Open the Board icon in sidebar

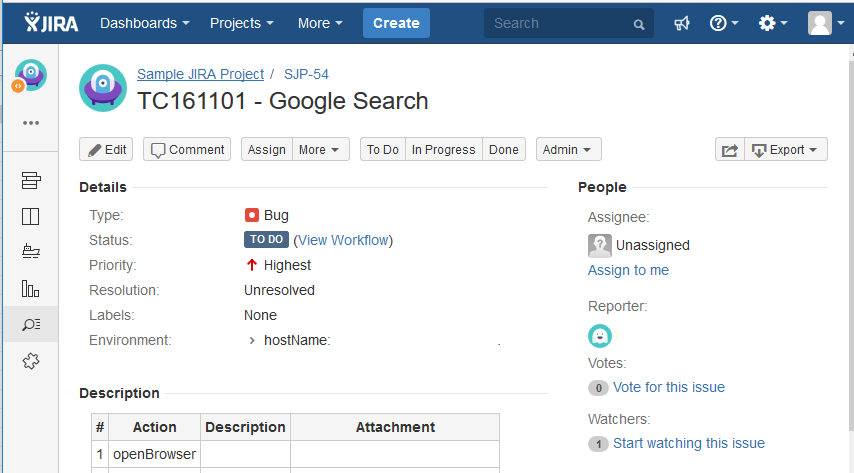tap(30, 216)
